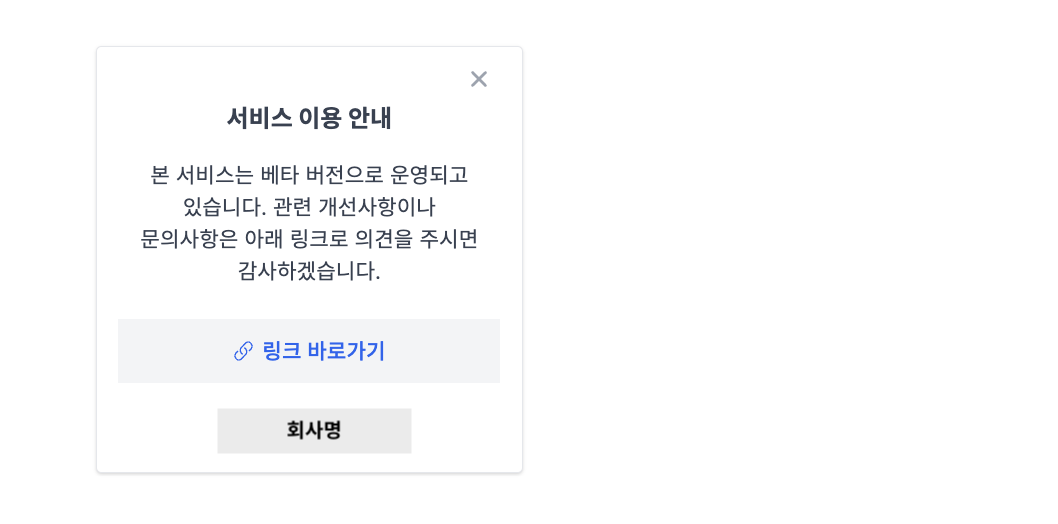
Task: Click the word 안내 in the heading
Action: 370,118
